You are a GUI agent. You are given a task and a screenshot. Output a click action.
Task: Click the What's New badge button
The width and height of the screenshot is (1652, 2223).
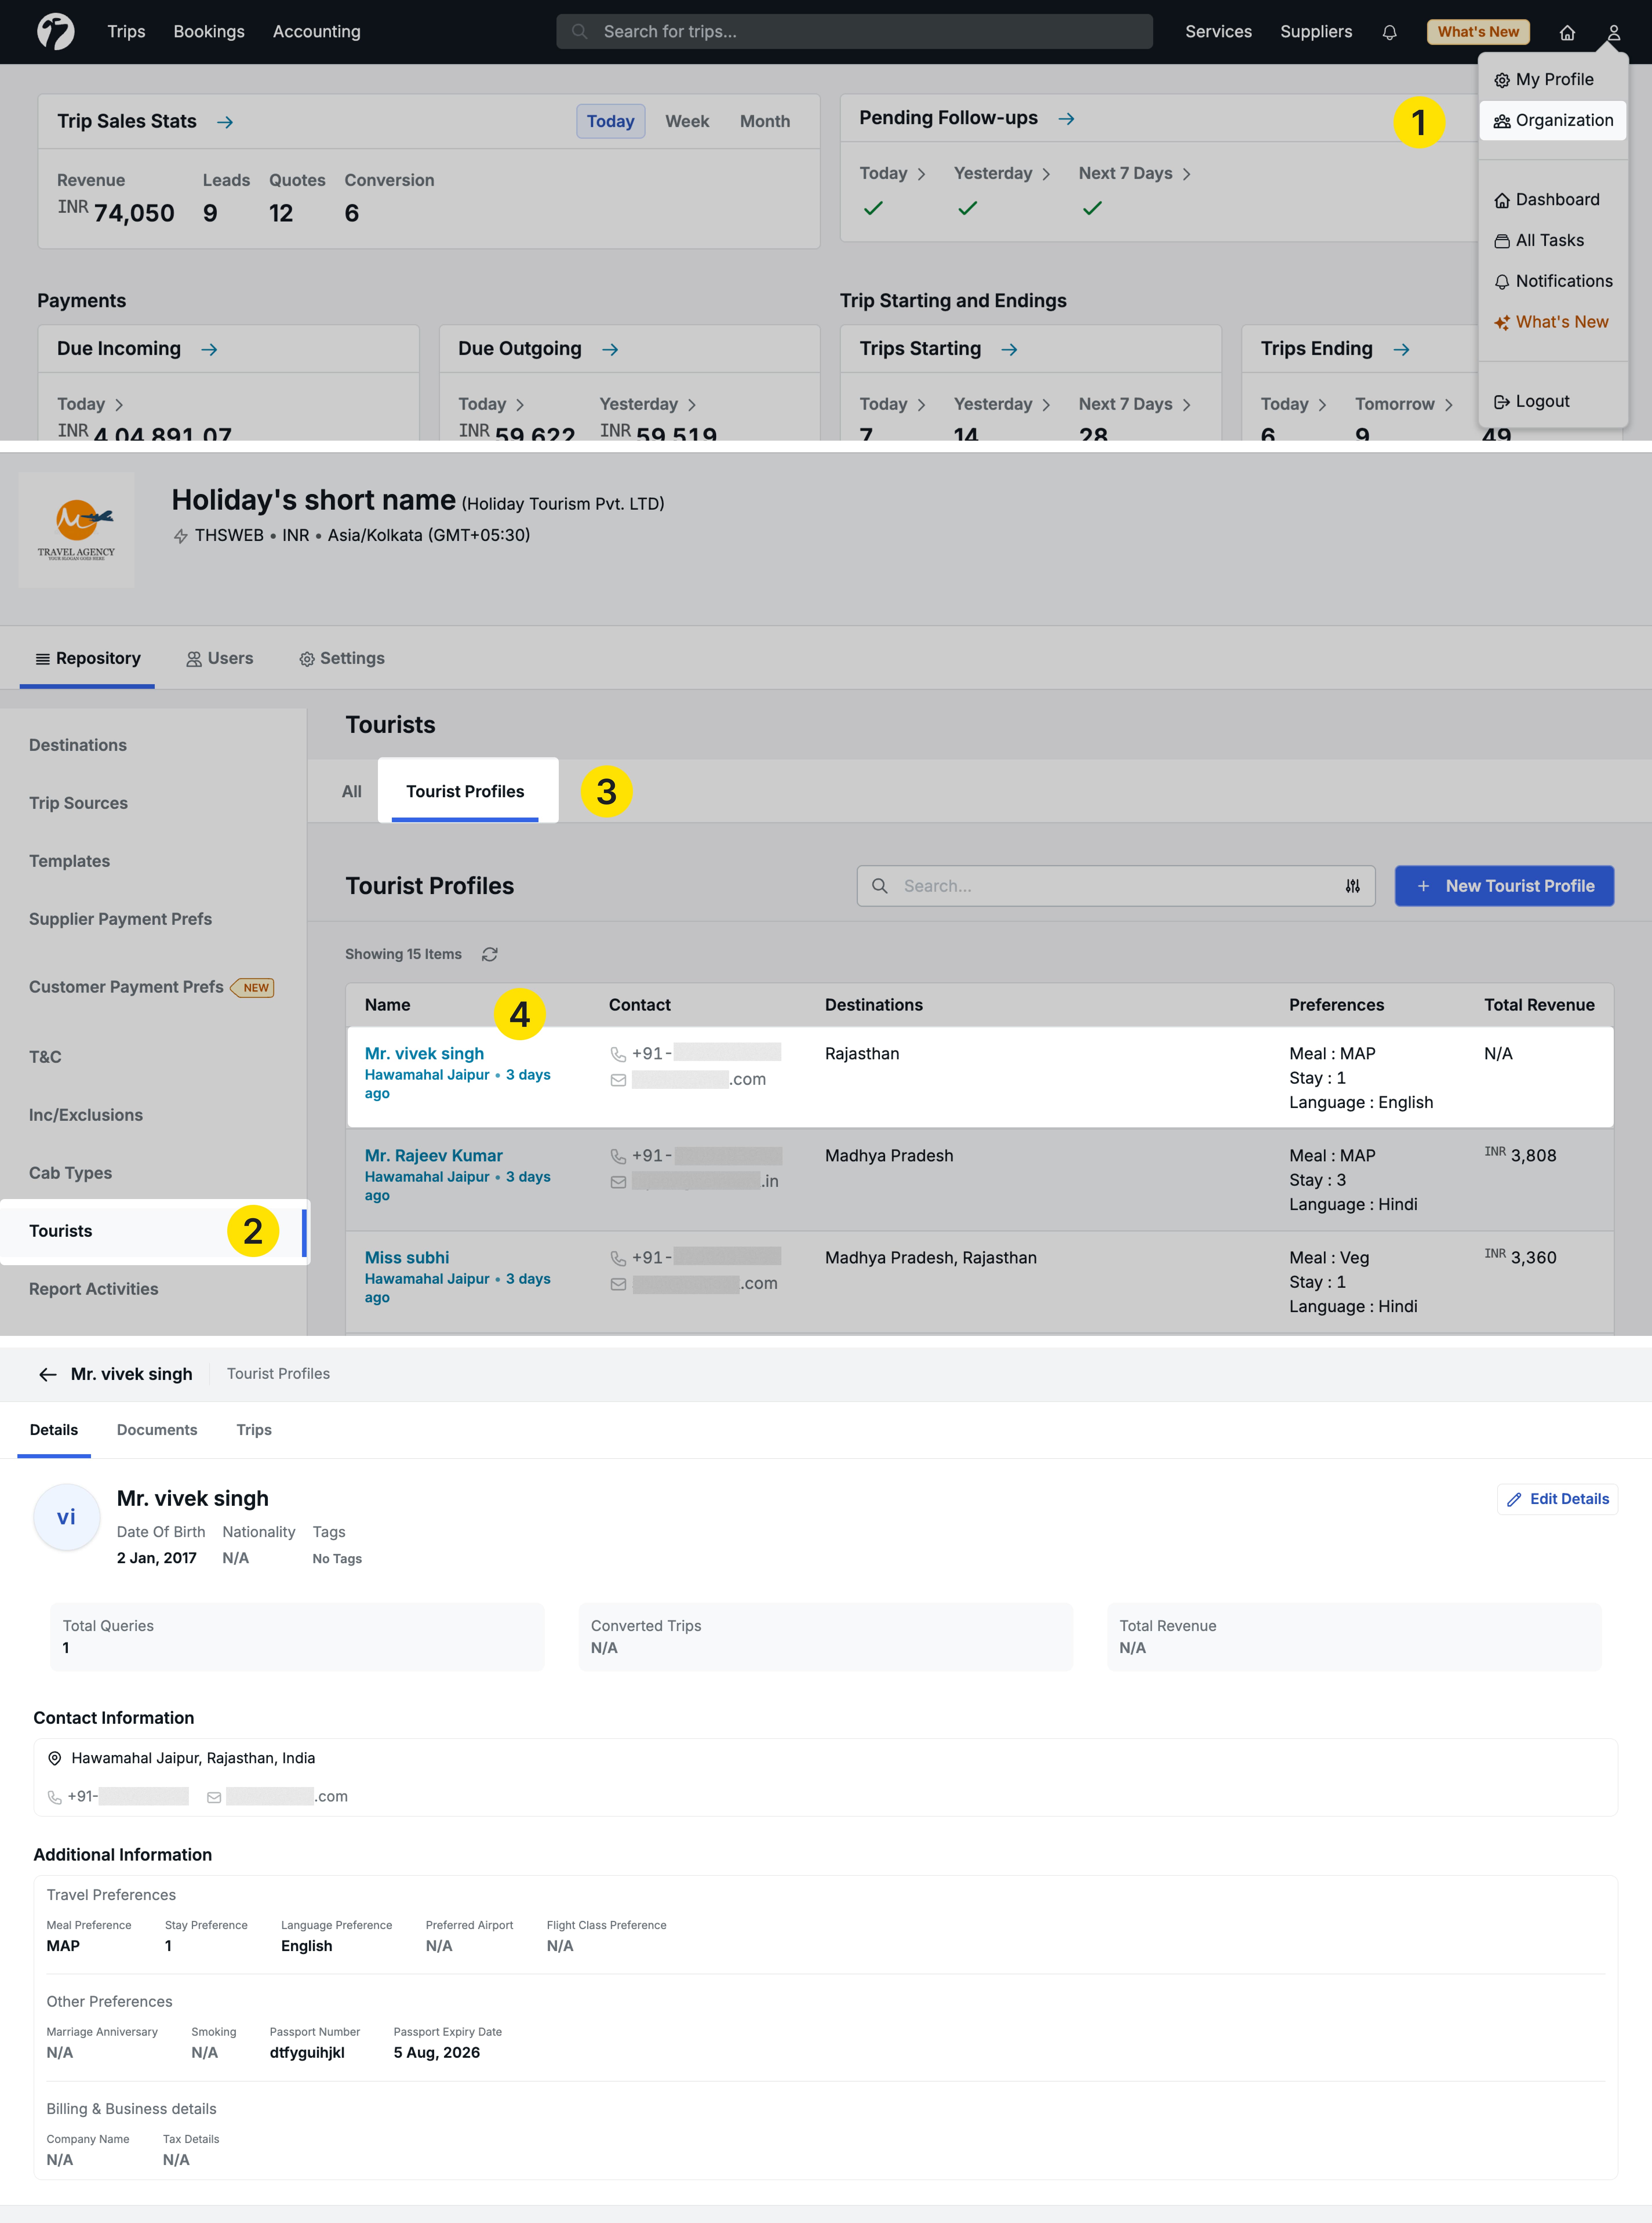pos(1478,32)
